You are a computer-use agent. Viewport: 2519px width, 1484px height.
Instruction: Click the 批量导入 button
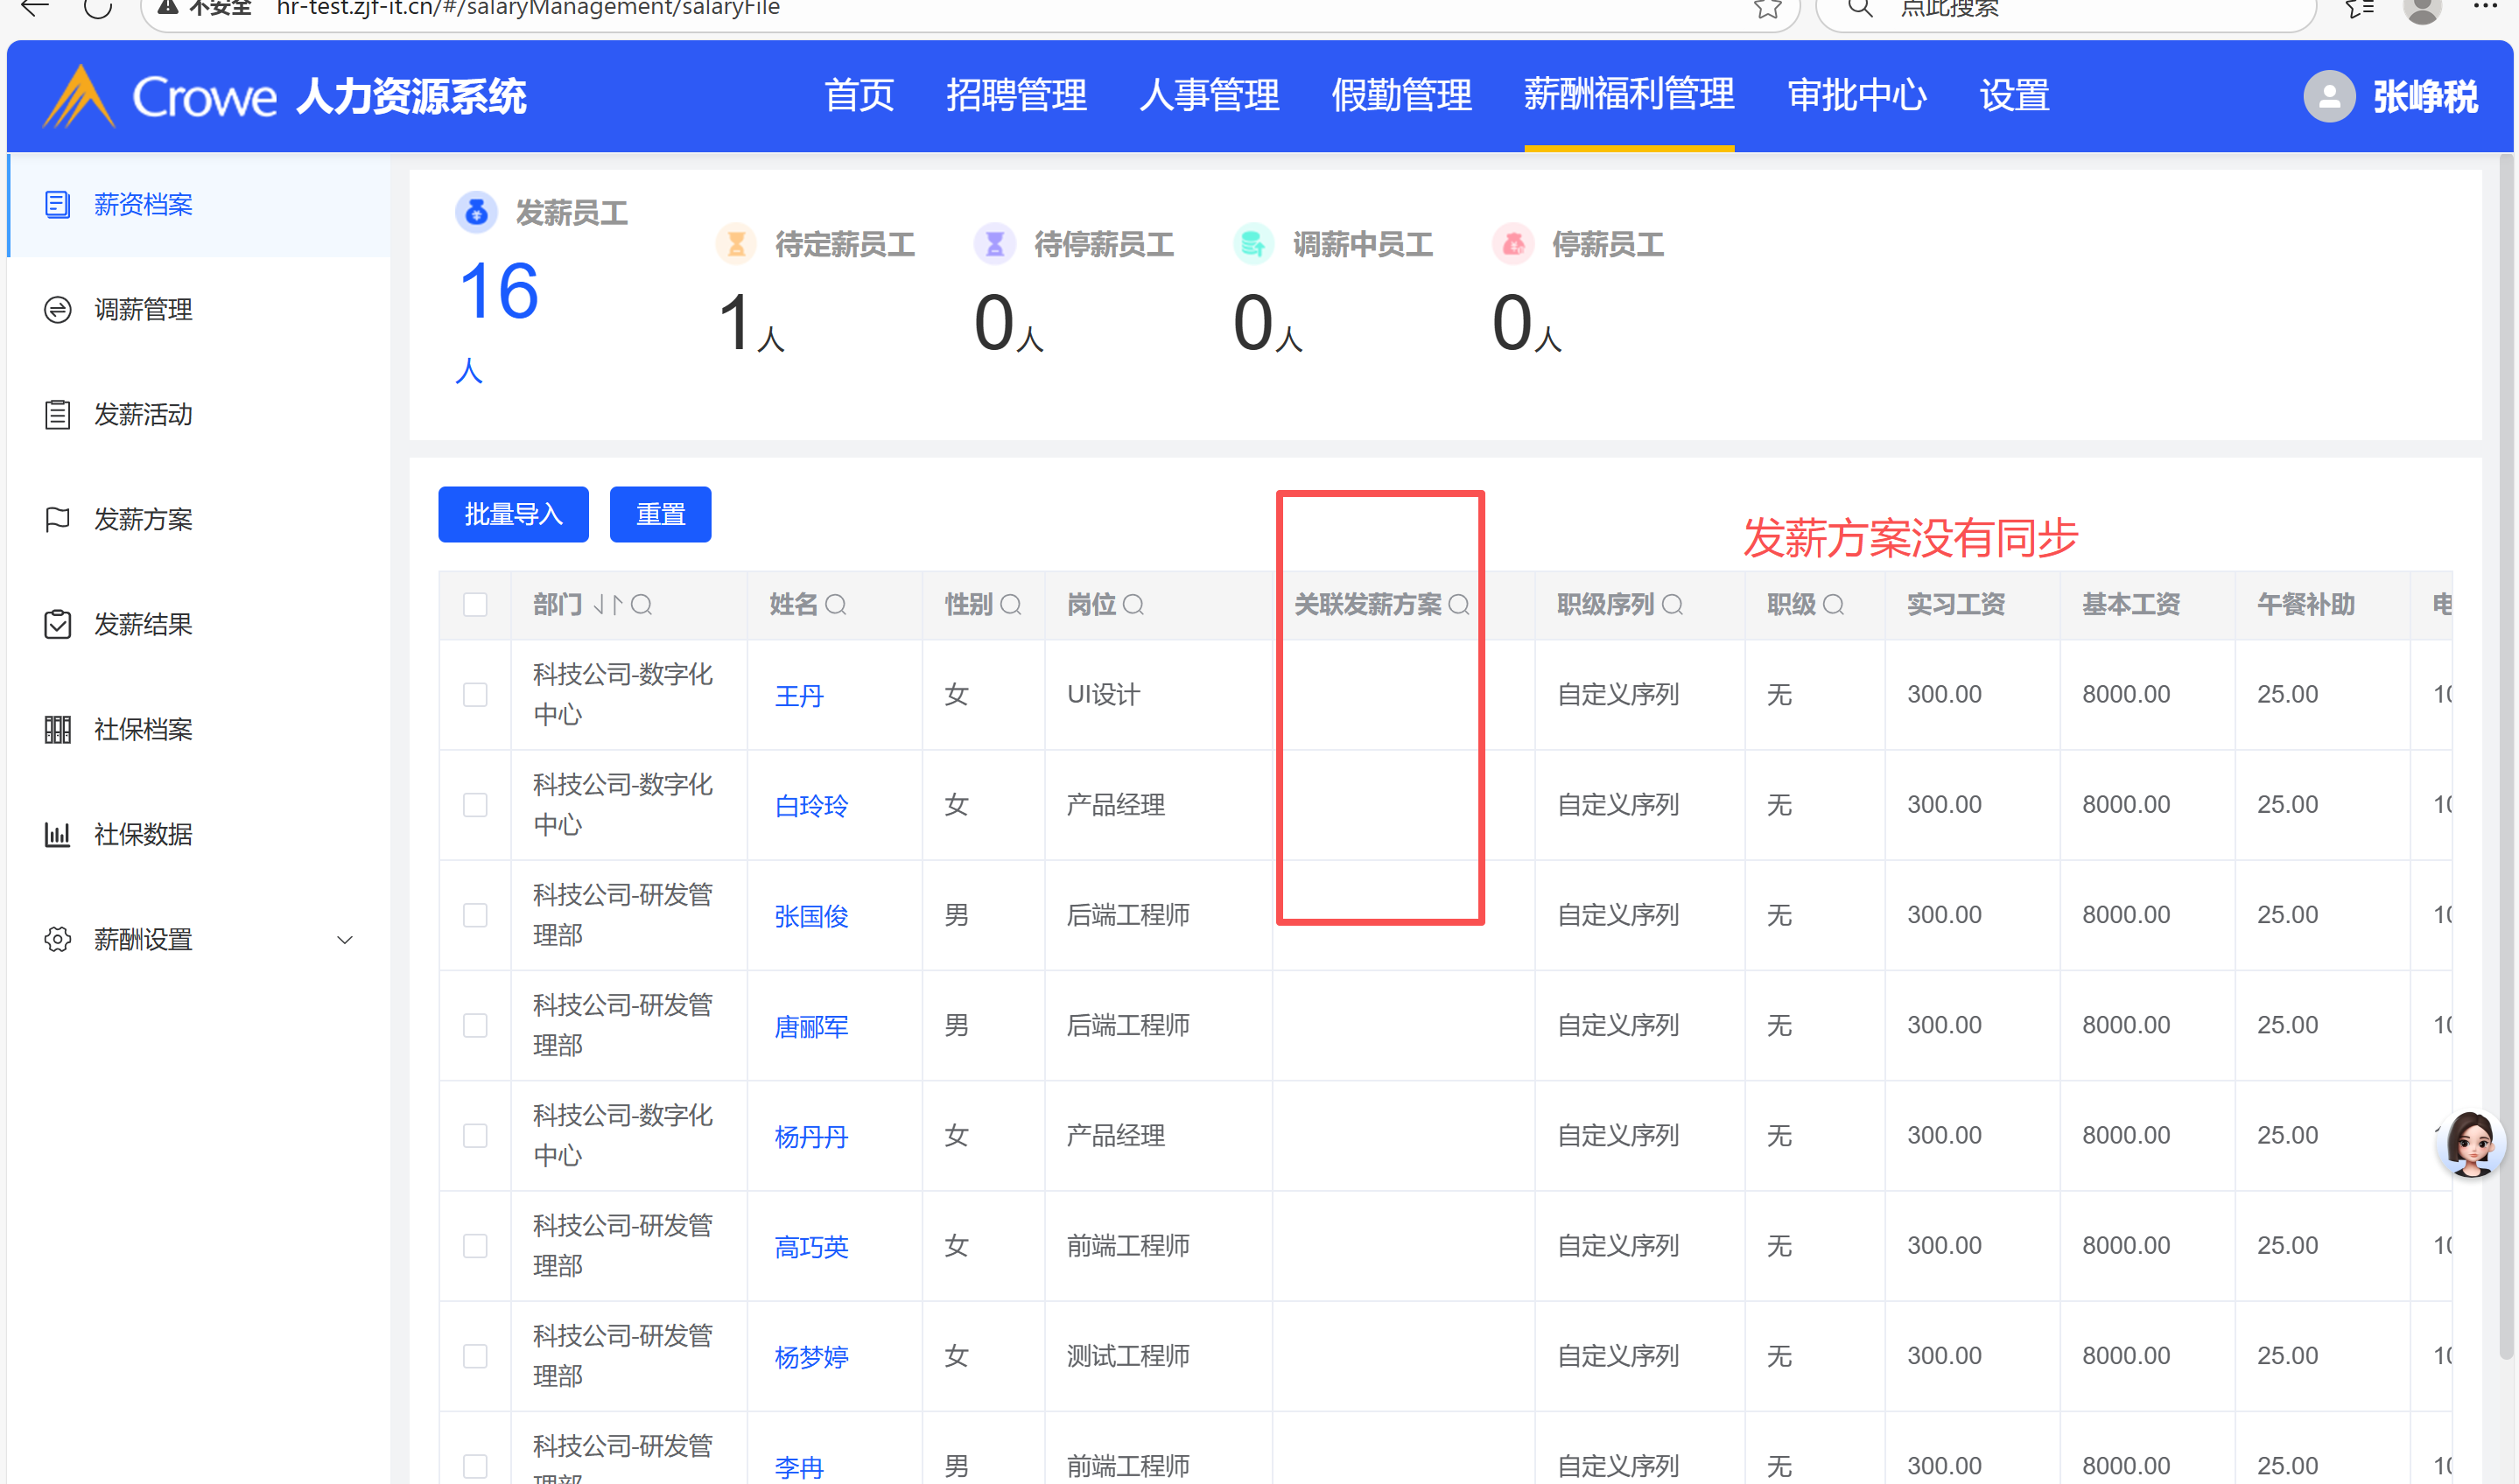513,515
